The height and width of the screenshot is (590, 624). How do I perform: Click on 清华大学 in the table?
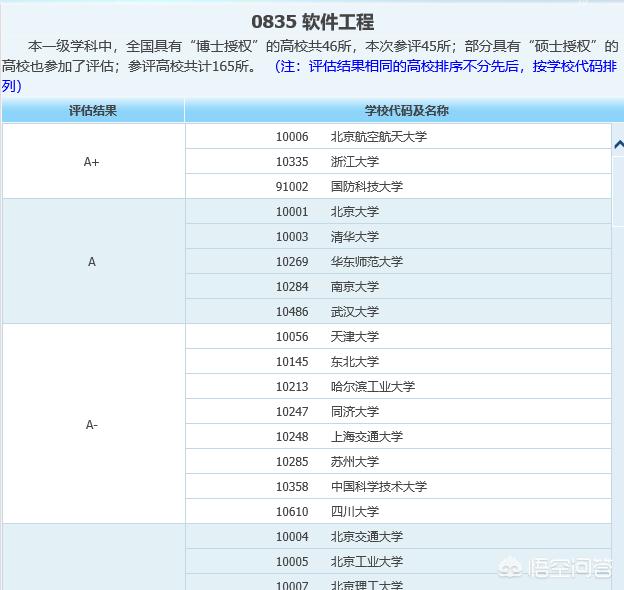coord(354,237)
